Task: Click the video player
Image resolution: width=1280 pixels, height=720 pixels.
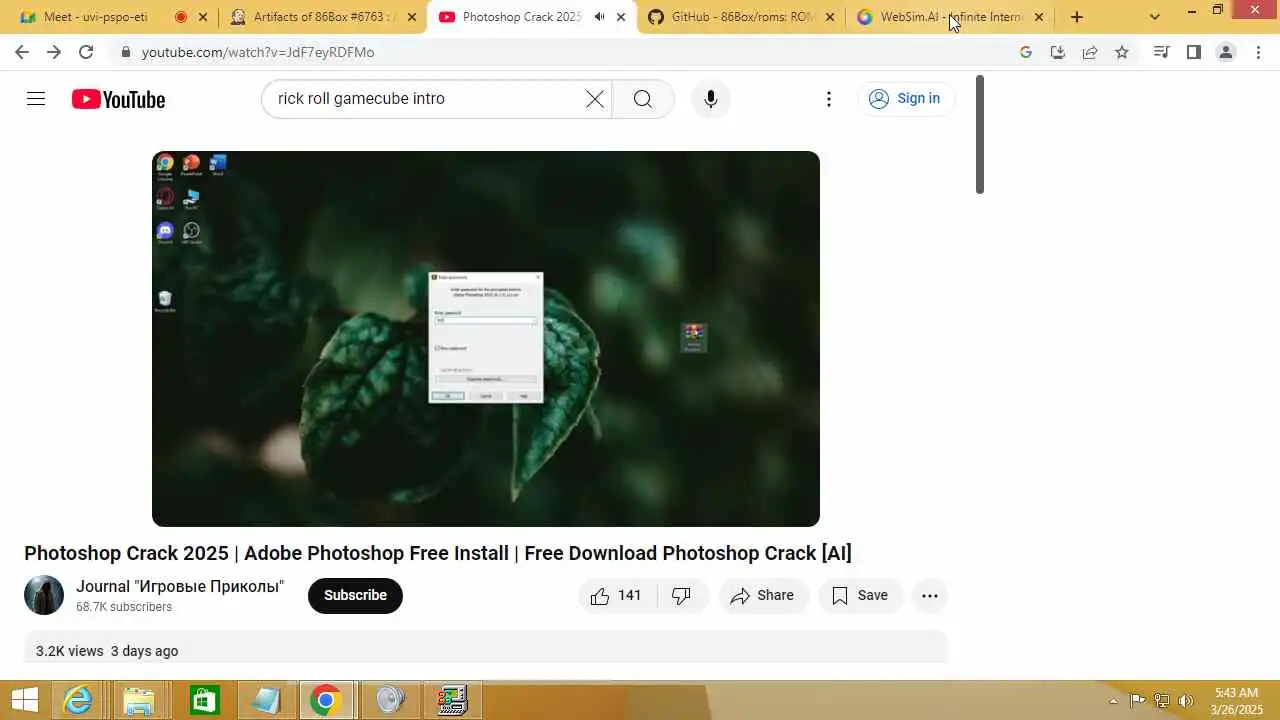Action: pyautogui.click(x=486, y=339)
